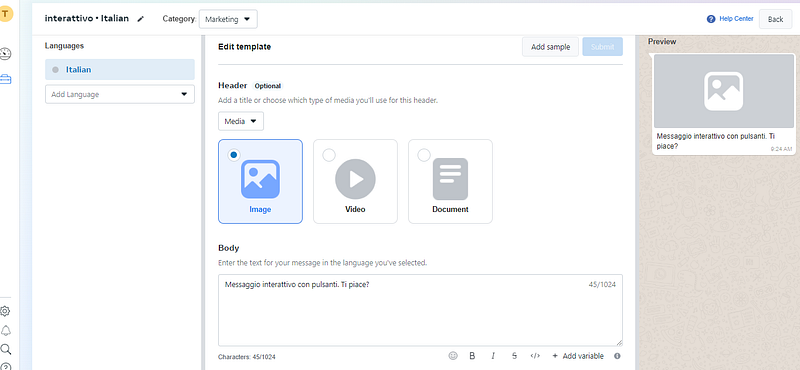Click the Video card label

click(x=355, y=209)
